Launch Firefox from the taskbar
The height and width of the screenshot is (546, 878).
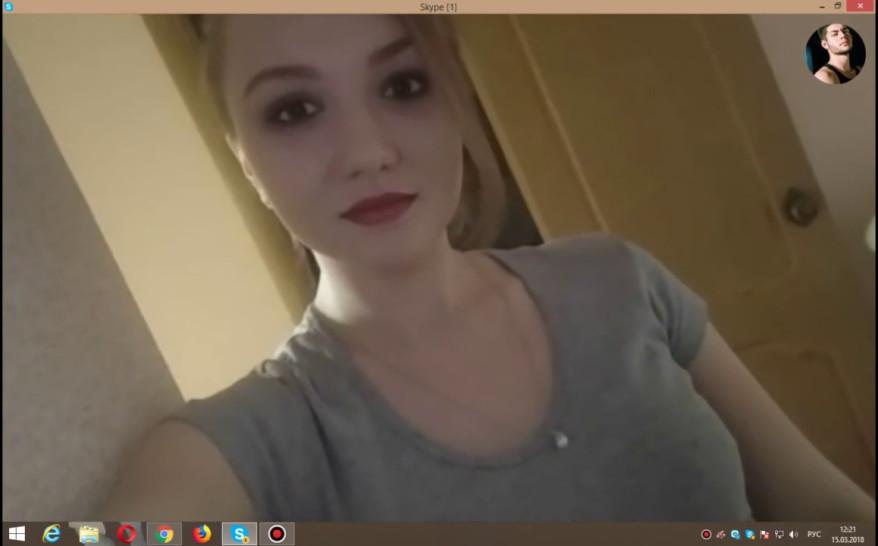coord(202,534)
